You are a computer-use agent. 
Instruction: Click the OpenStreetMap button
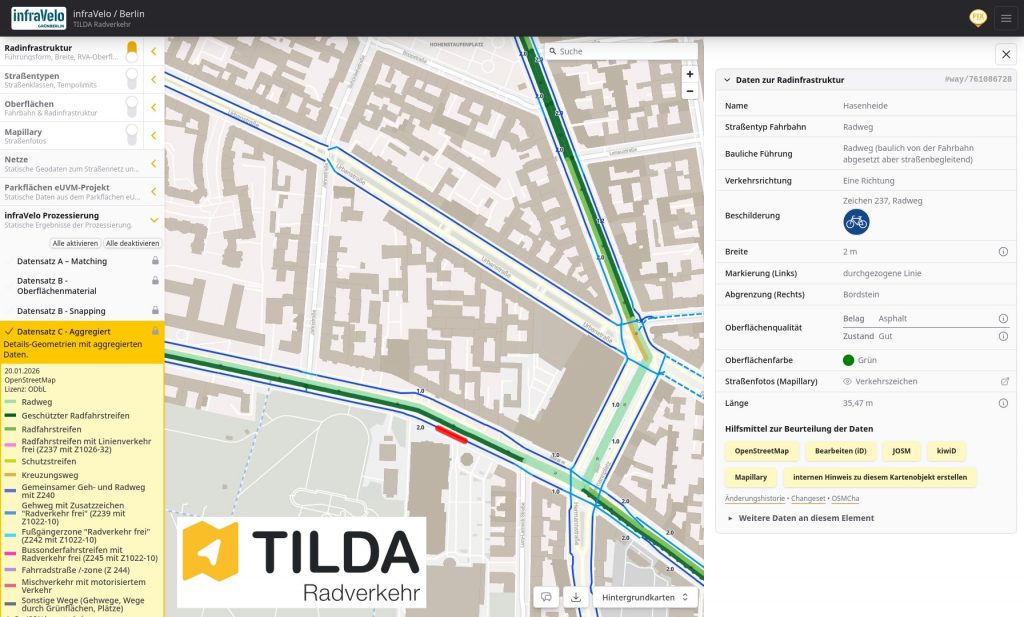[x=761, y=451]
